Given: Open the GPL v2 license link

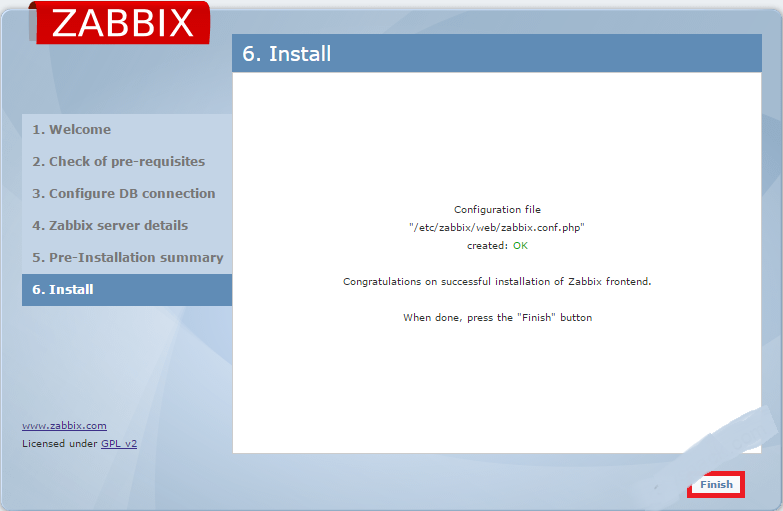Looking at the screenshot, I should coord(119,444).
